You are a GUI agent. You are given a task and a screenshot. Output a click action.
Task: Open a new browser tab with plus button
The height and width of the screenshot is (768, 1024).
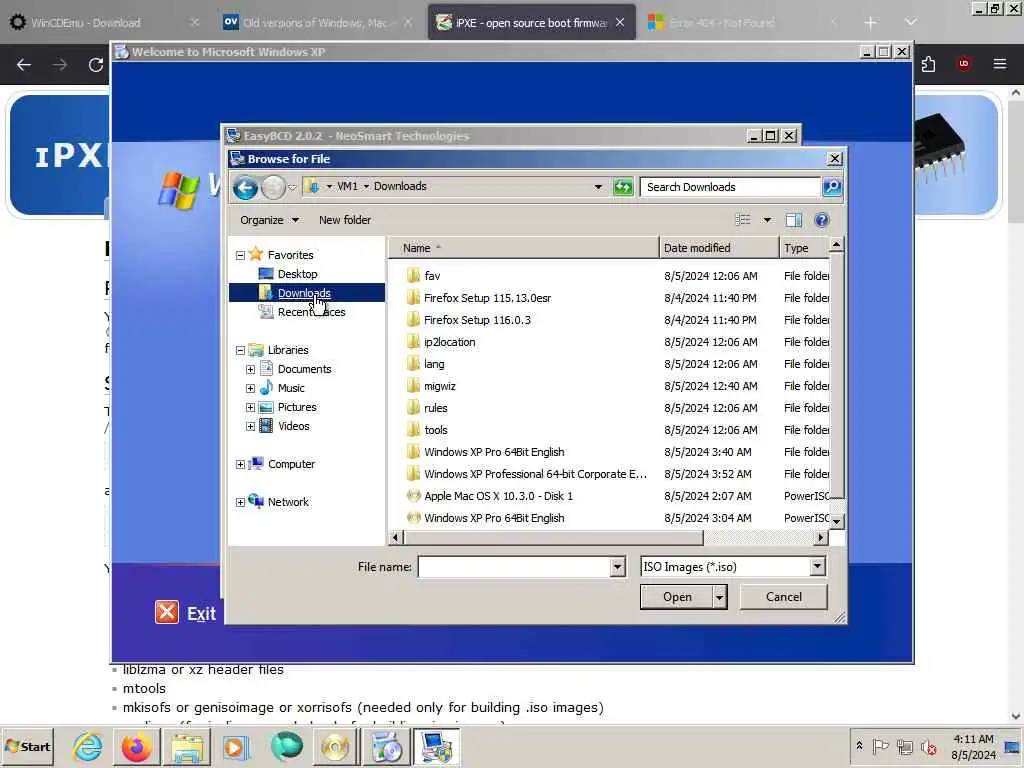(x=870, y=23)
